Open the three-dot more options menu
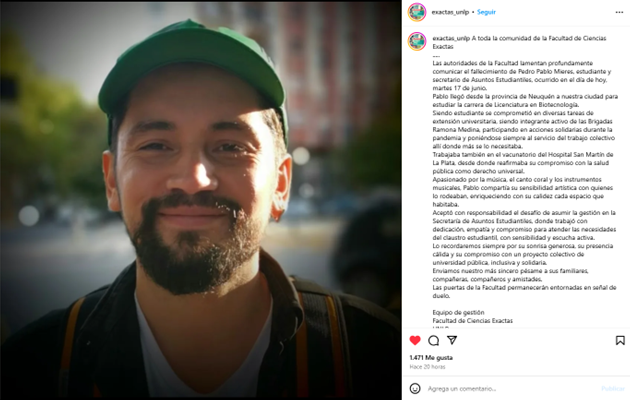Viewport: 630px width, 400px height. tap(619, 12)
